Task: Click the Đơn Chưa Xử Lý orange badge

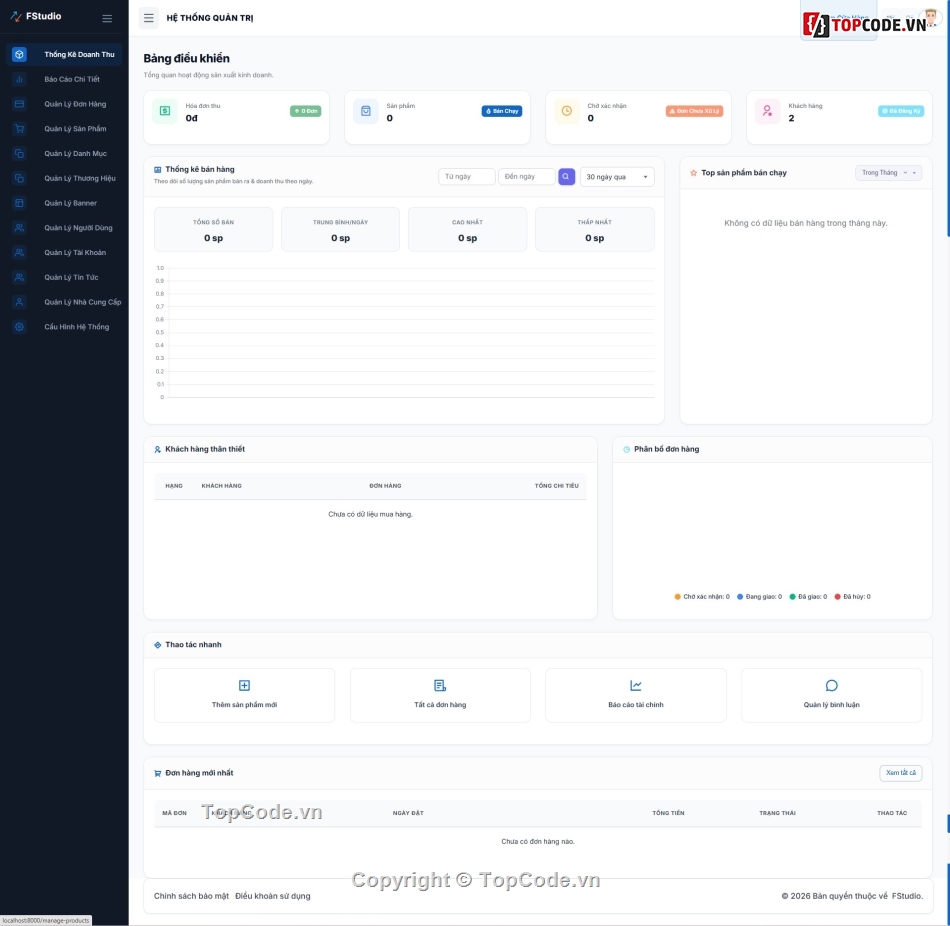Action: [x=694, y=112]
